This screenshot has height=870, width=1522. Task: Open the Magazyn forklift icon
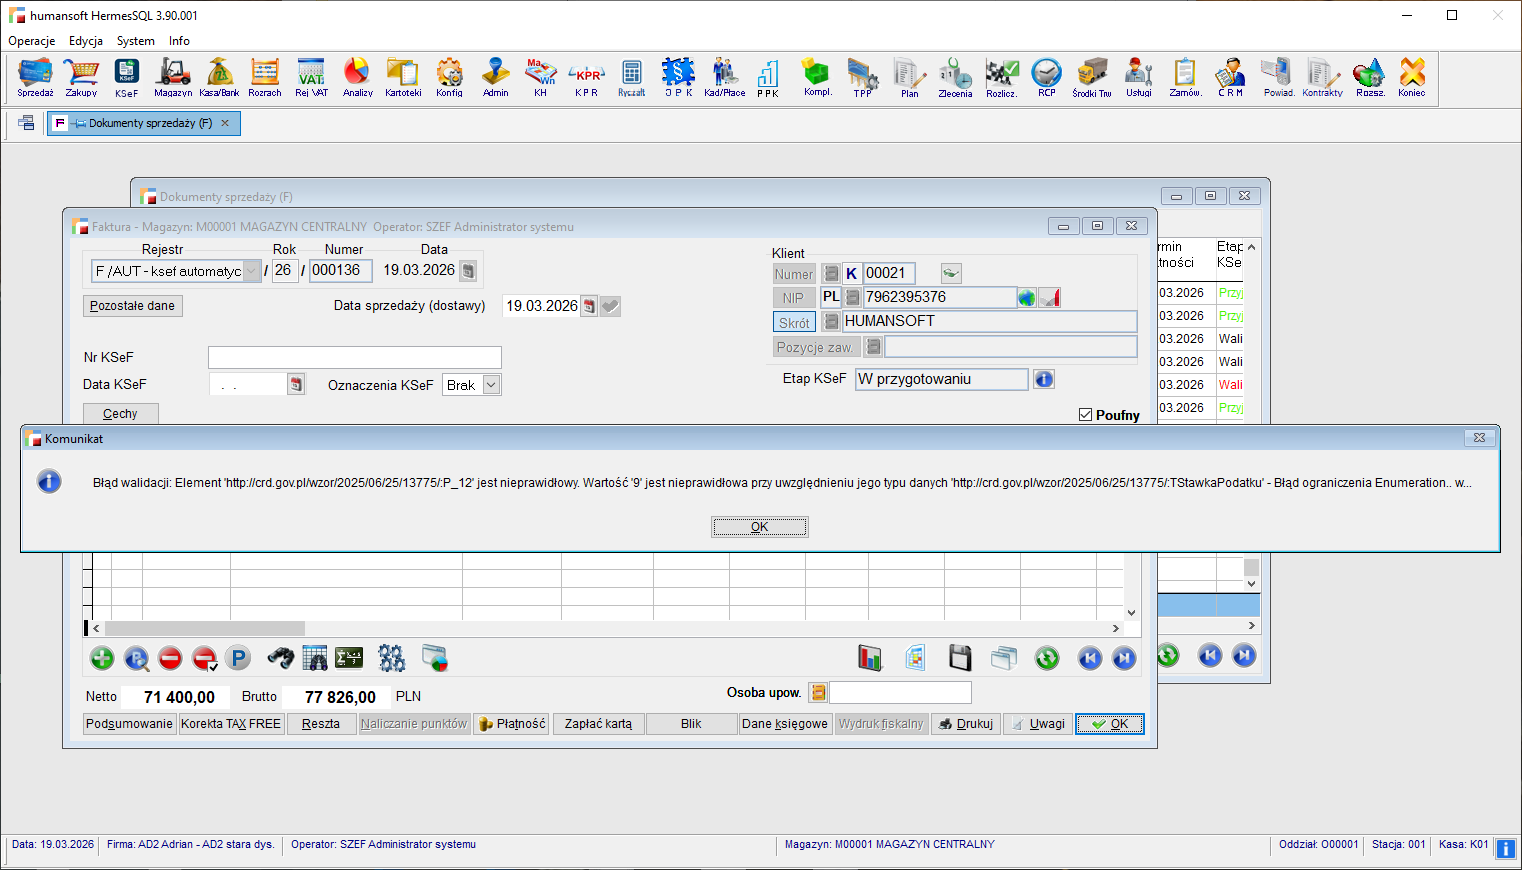tap(173, 77)
